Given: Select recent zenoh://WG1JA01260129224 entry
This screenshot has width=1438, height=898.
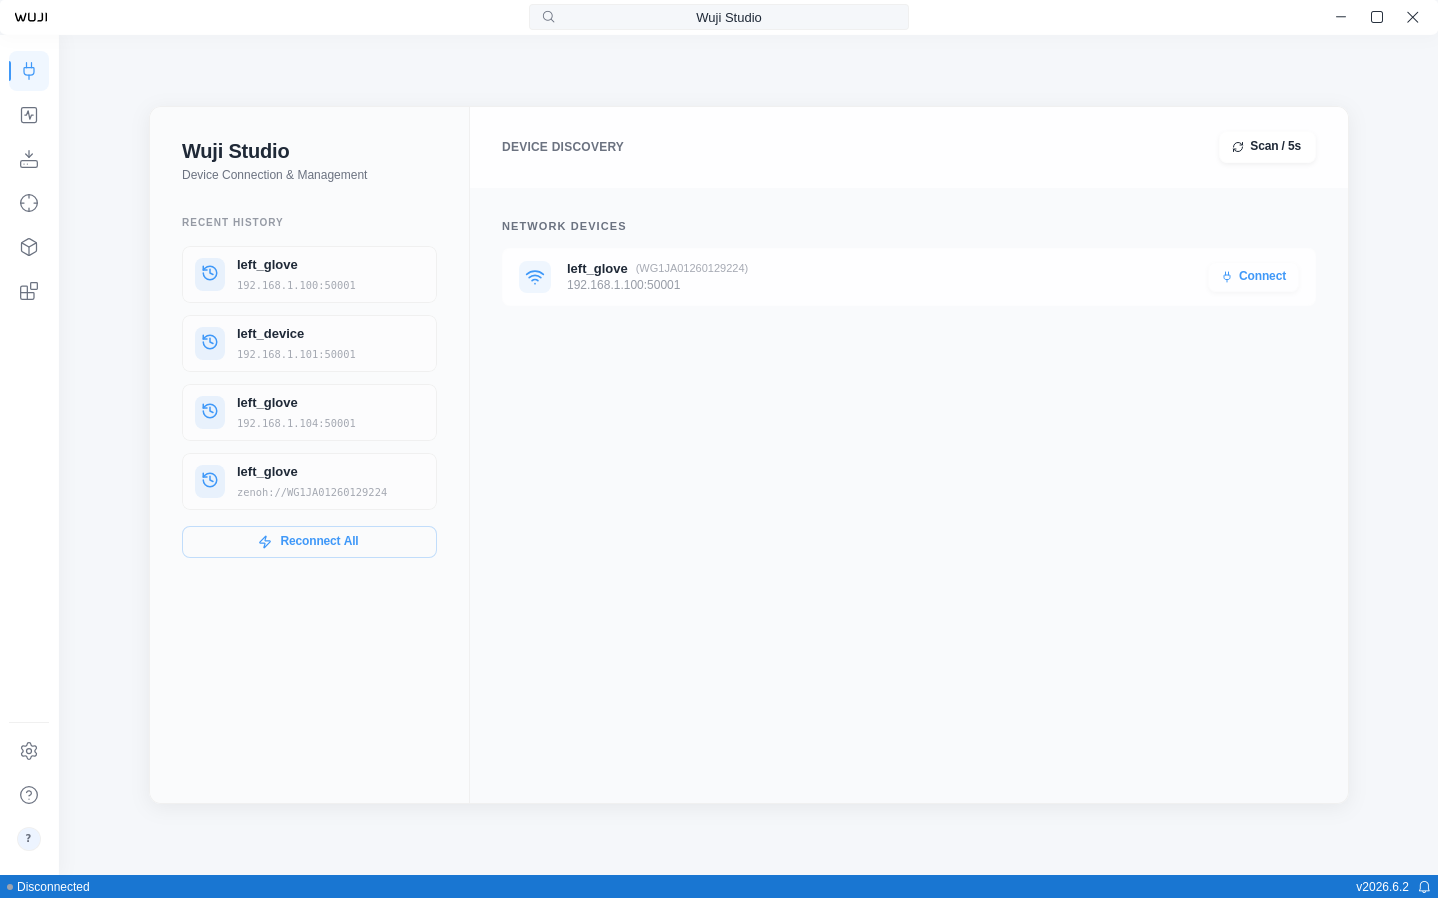Looking at the screenshot, I should point(309,481).
